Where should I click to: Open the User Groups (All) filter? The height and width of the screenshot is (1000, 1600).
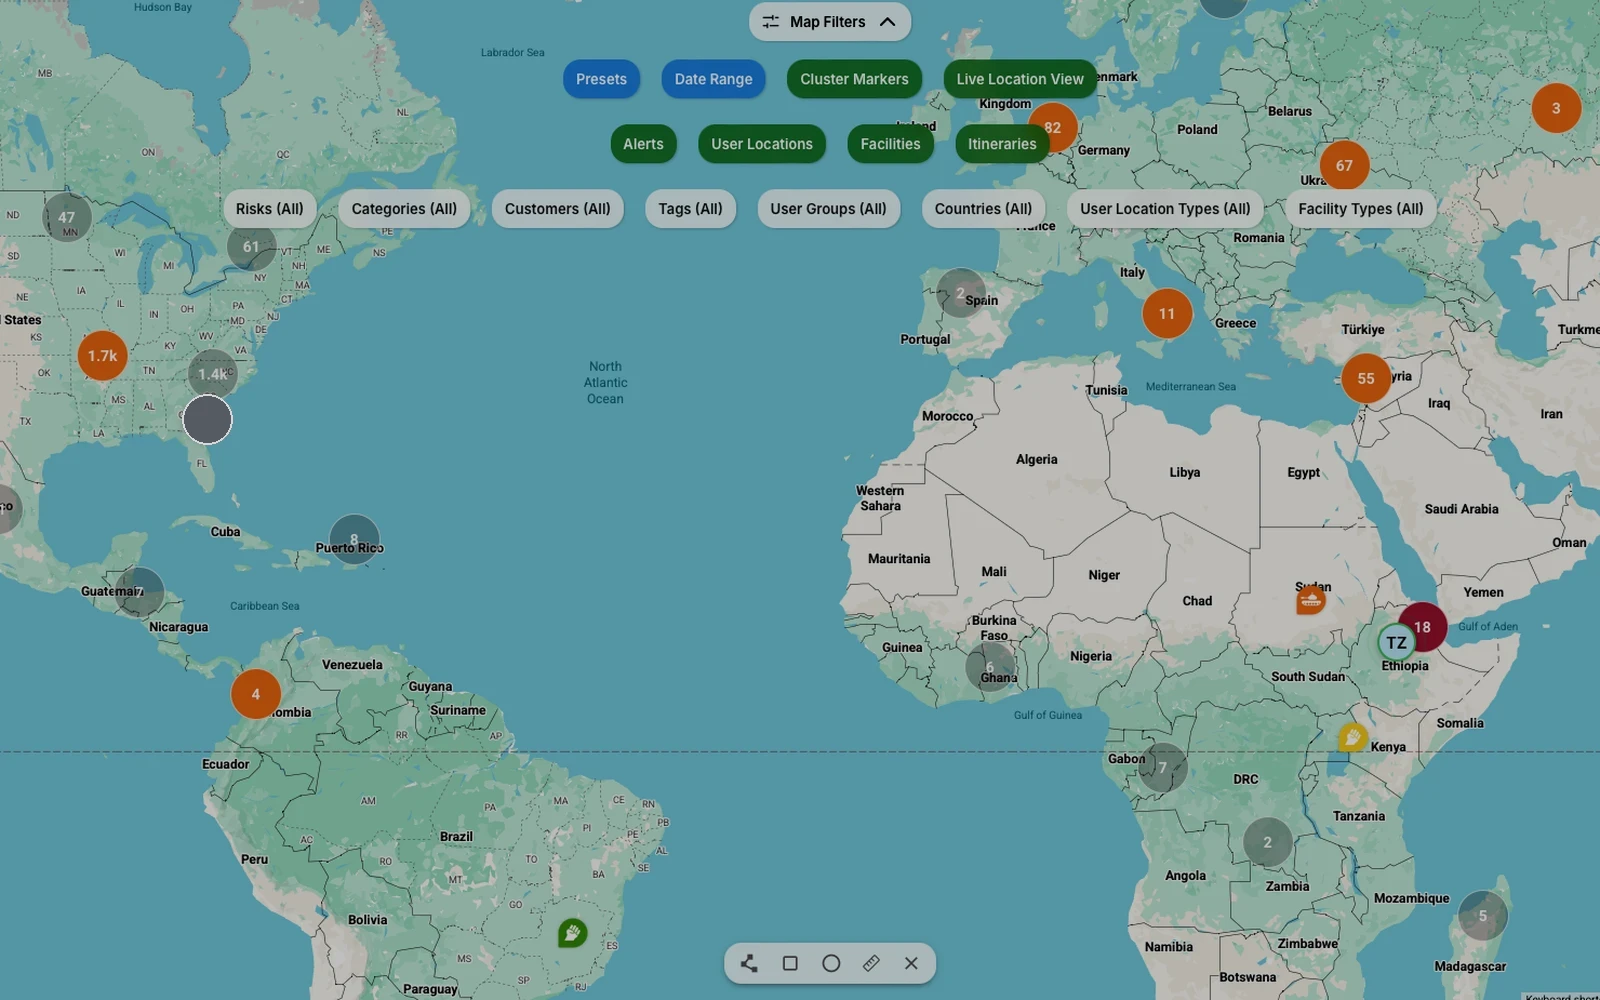(828, 209)
